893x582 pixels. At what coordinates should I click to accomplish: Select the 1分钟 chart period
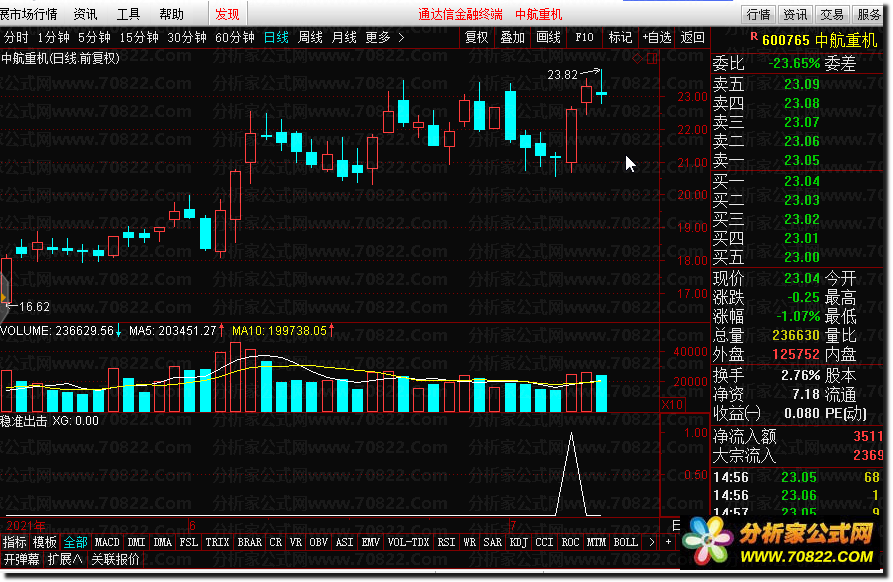54,38
